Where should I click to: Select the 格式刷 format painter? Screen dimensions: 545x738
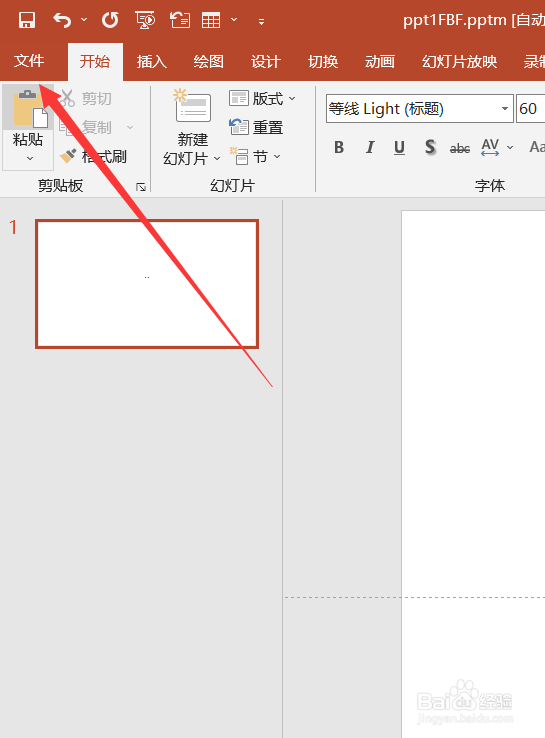(93, 156)
